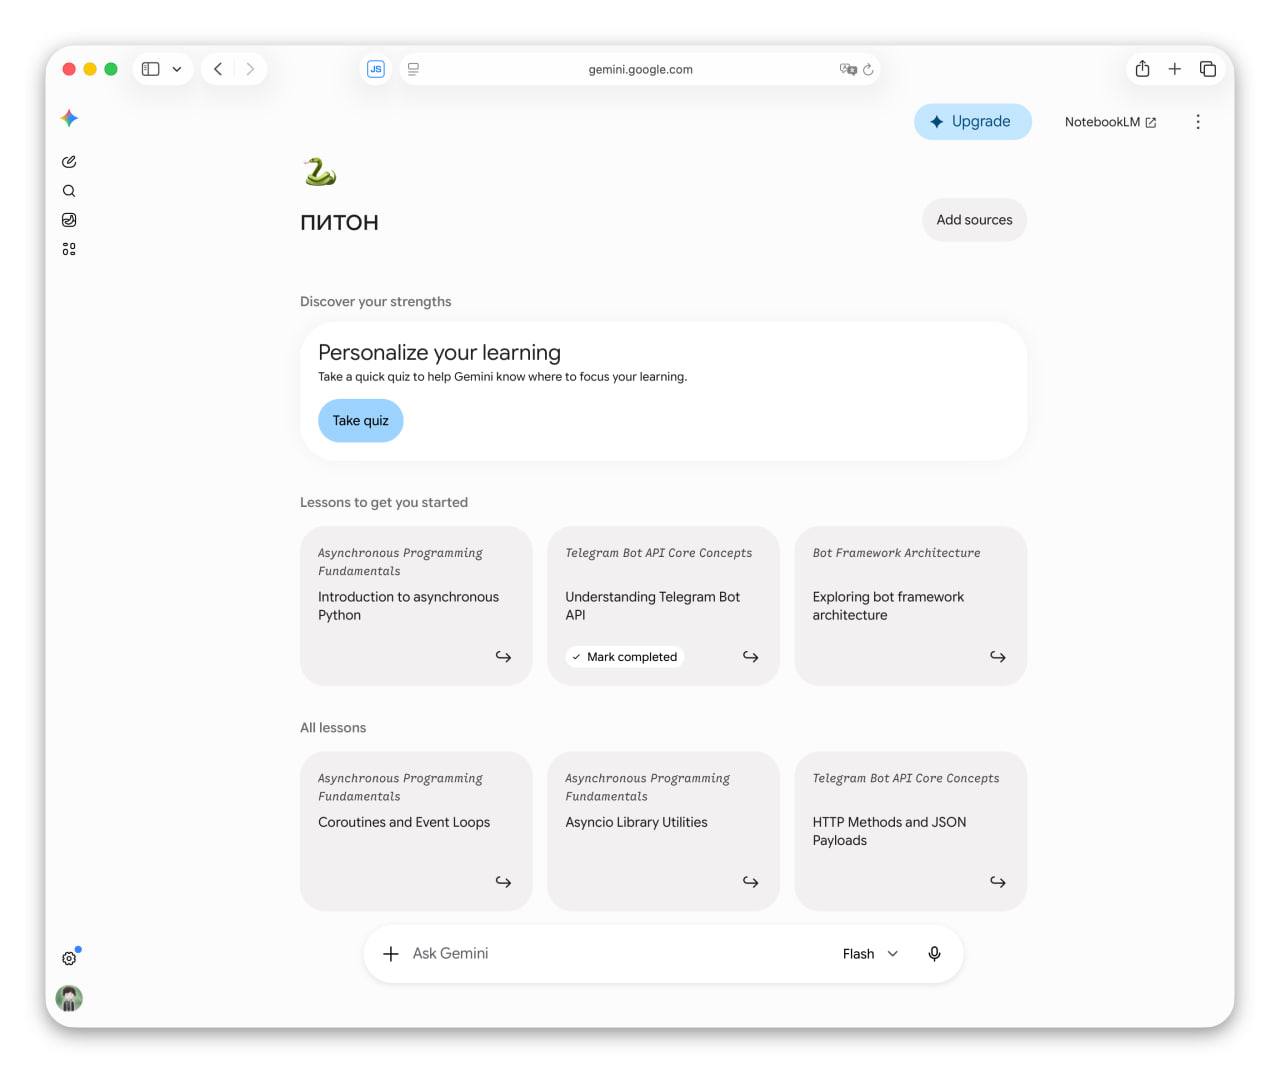The width and height of the screenshot is (1280, 1073).
Task: Mark Understanding Telegram Bot API completed
Action: coord(624,657)
